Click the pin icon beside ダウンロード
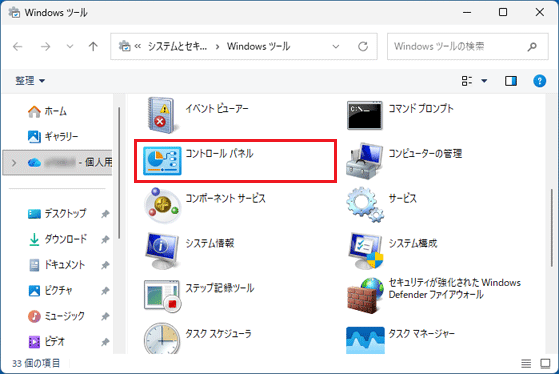This screenshot has width=559, height=374. point(105,240)
